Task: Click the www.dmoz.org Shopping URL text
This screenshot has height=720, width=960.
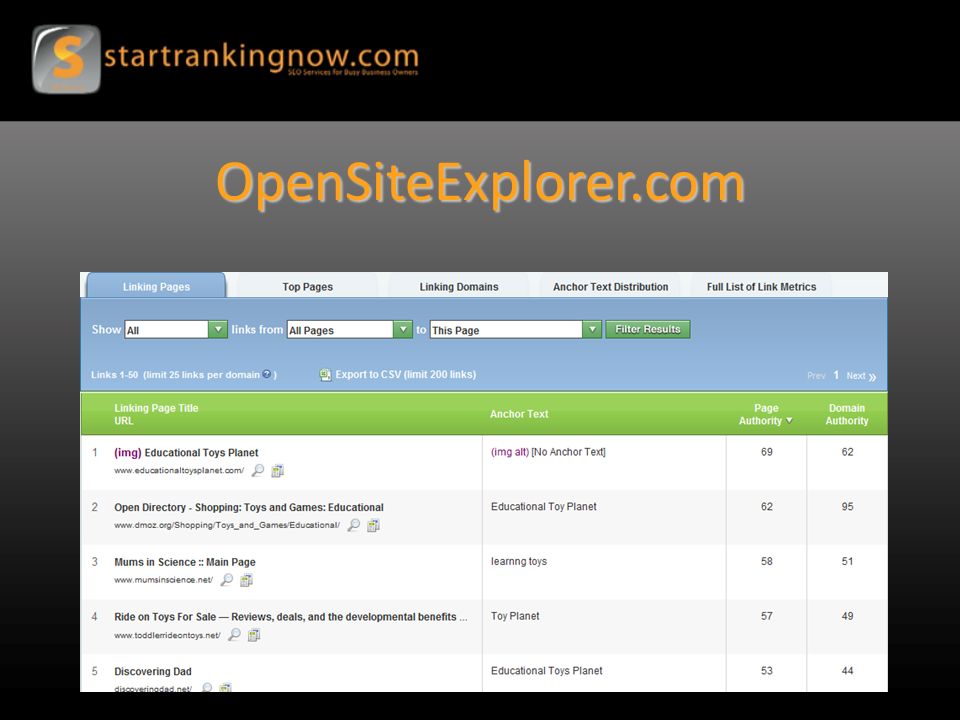Action: tap(227, 525)
